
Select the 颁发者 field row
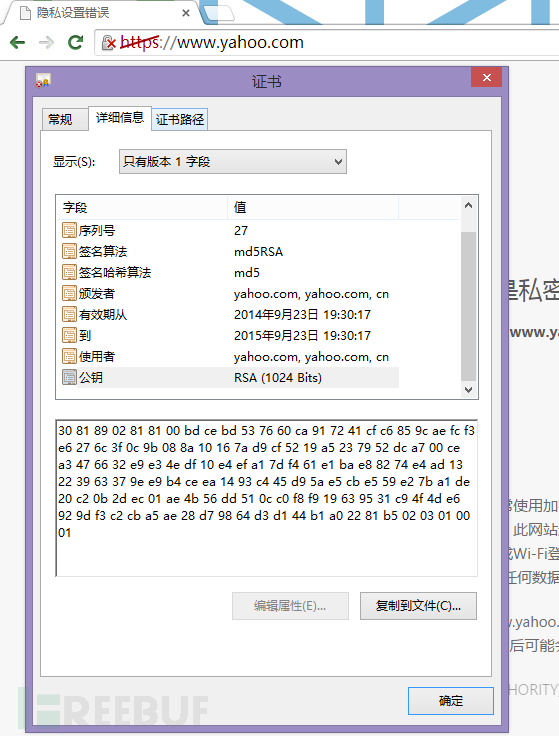coord(228,294)
